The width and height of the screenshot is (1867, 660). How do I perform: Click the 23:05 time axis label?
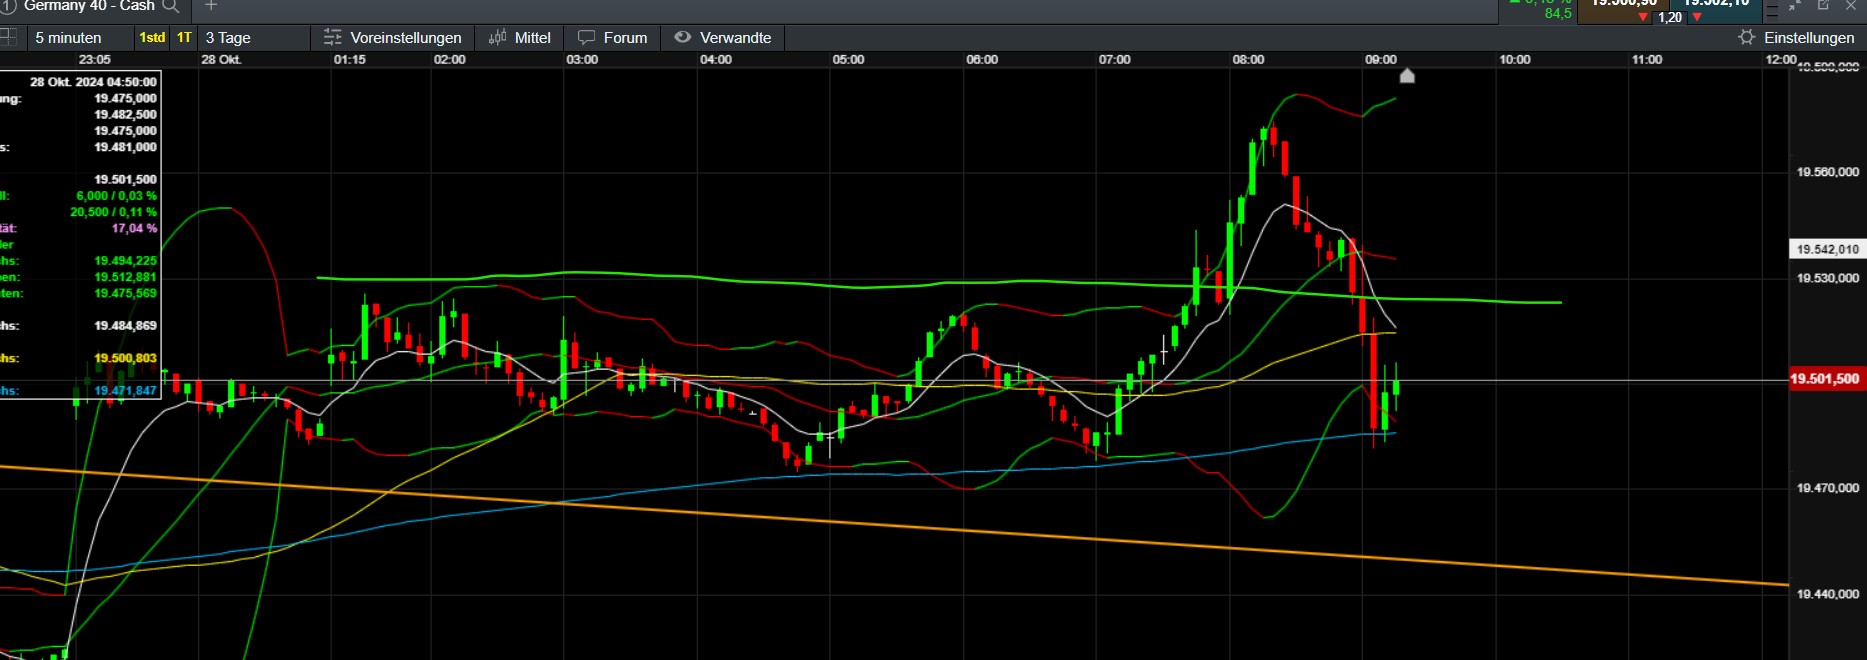[95, 60]
